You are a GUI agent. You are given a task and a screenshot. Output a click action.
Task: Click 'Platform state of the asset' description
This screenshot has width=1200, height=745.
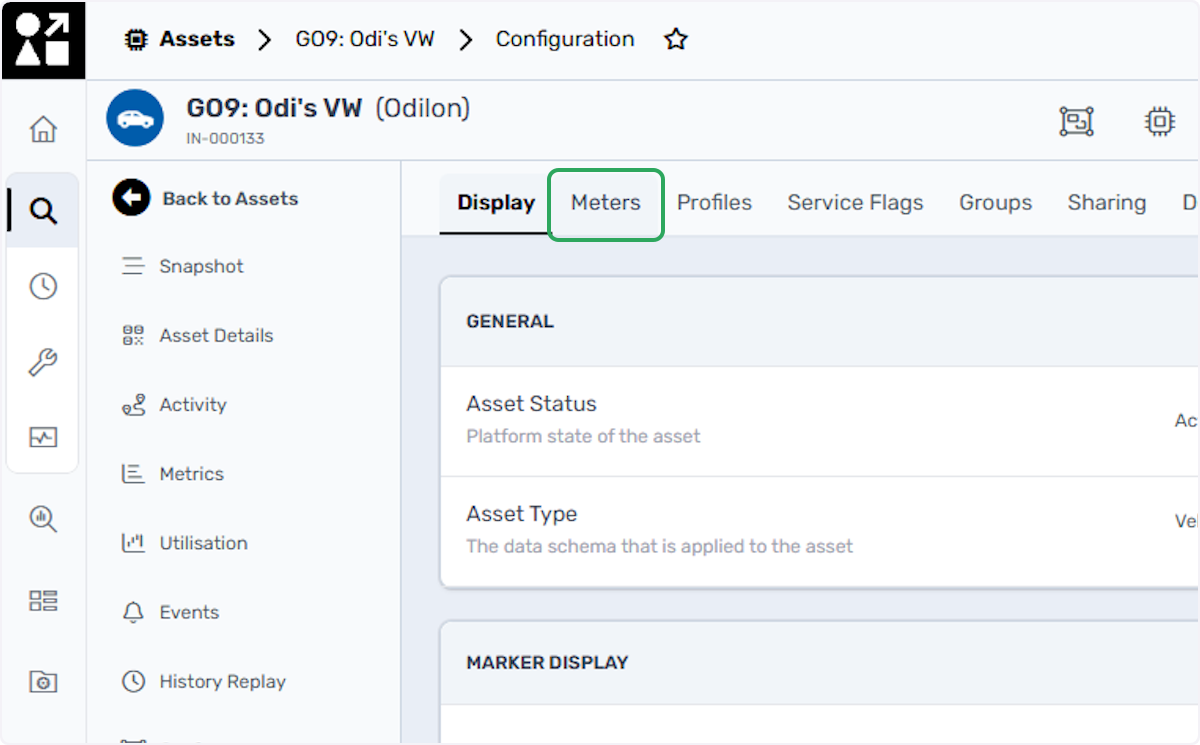click(583, 436)
